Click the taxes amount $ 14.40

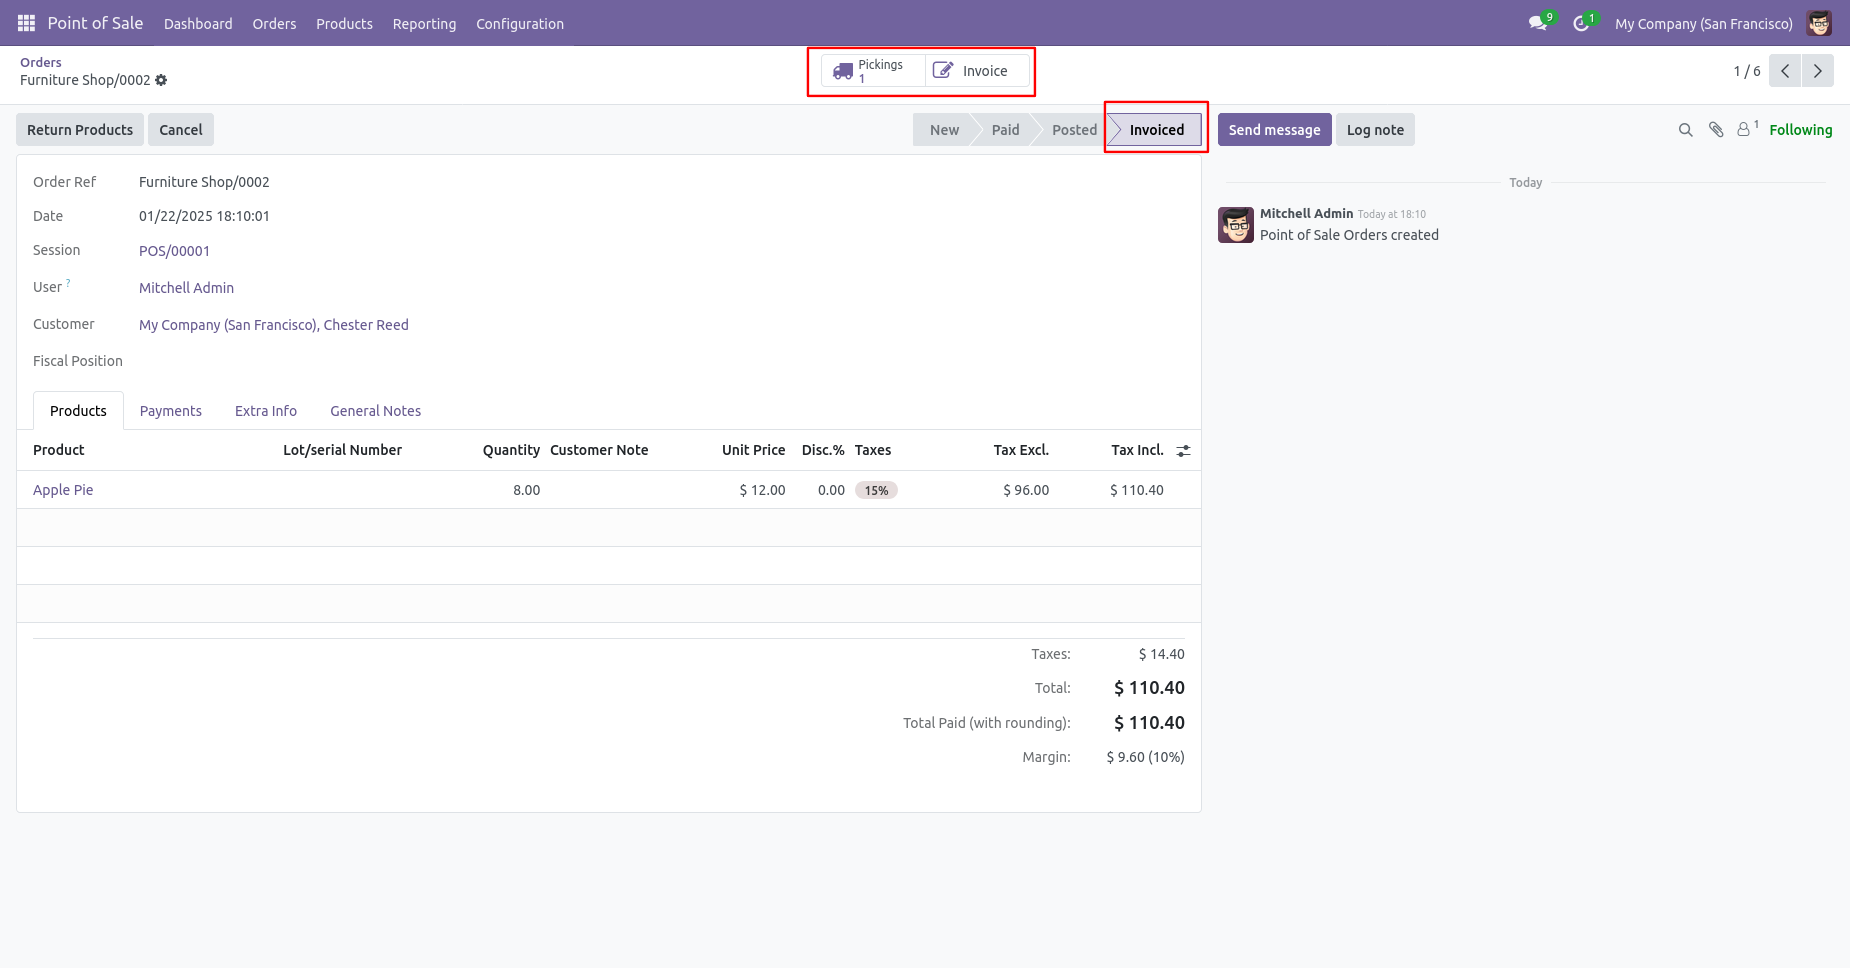coord(1161,654)
